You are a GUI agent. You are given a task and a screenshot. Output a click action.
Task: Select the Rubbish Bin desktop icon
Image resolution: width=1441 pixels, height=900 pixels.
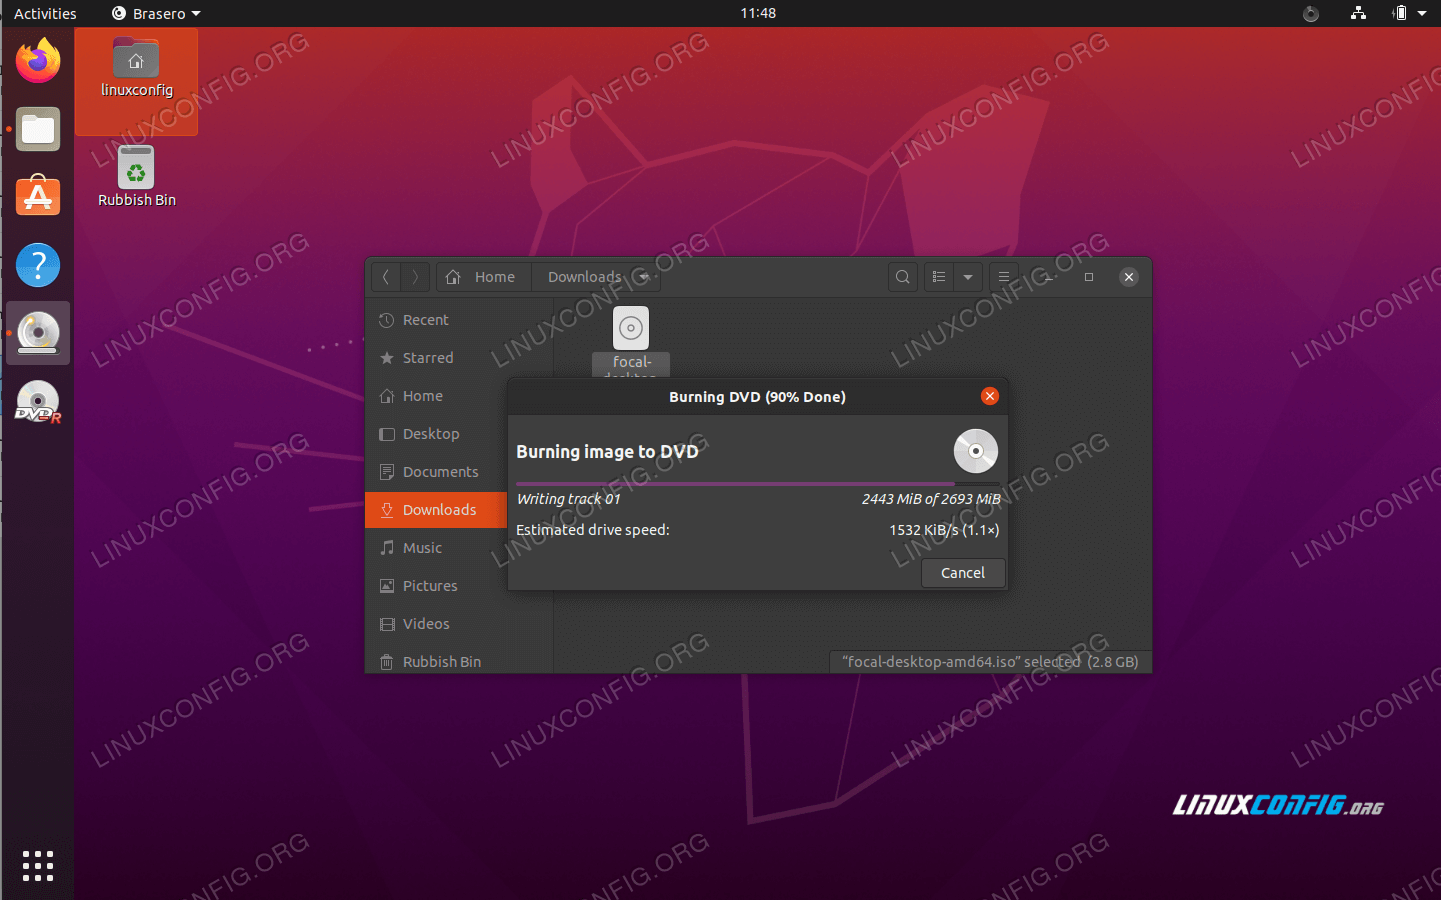click(x=136, y=177)
